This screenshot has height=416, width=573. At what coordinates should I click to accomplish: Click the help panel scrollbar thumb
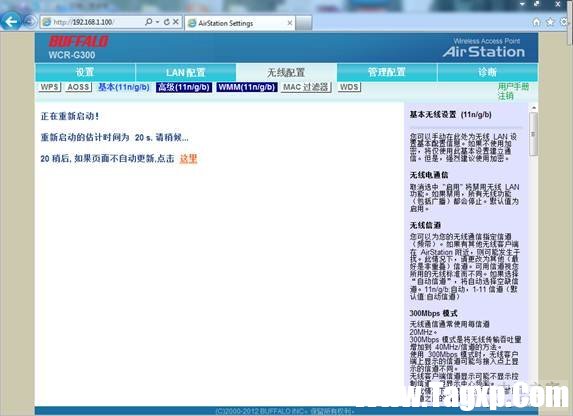(x=533, y=134)
